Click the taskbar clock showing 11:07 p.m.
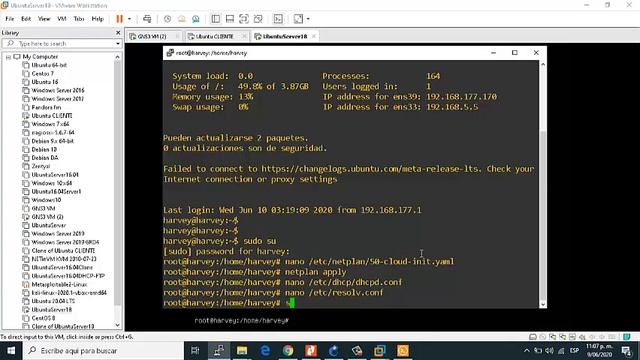The image size is (640, 360). click(599, 351)
